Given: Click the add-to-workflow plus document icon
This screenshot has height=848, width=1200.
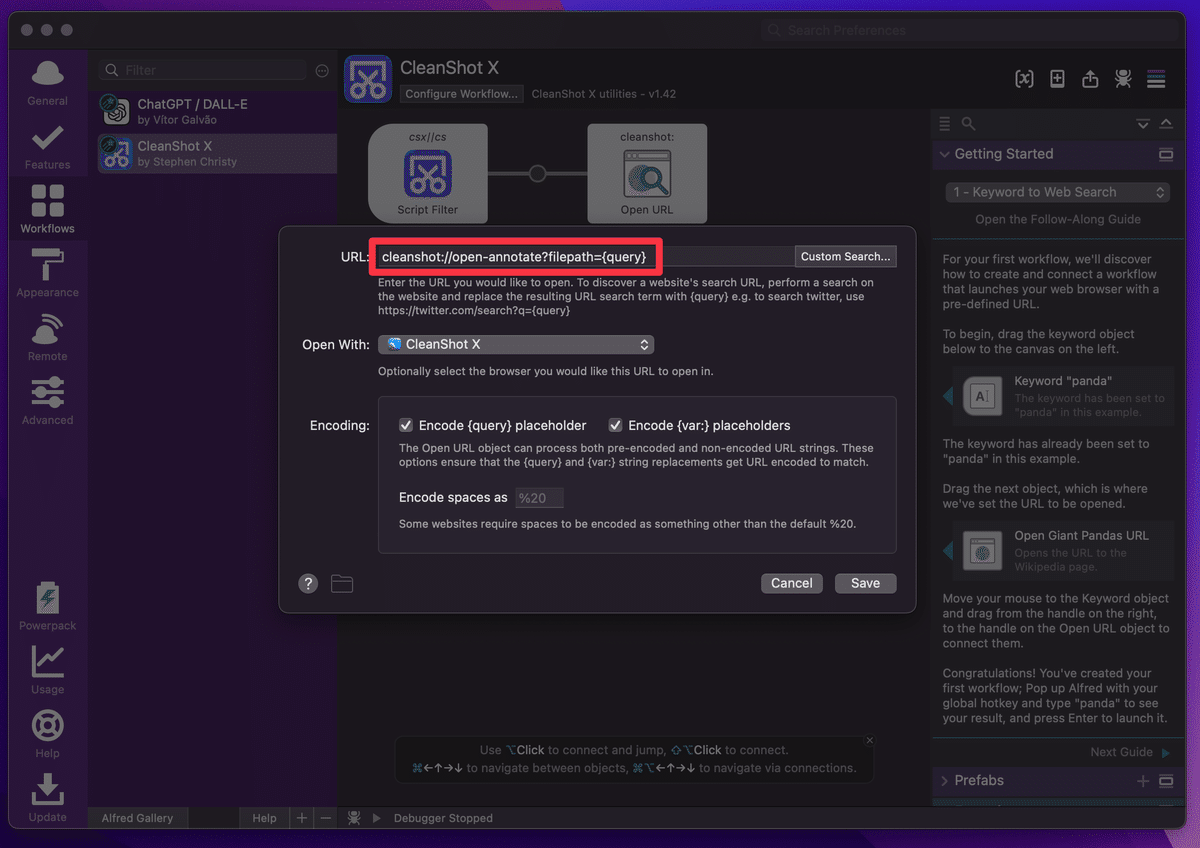Looking at the screenshot, I should point(1057,79).
